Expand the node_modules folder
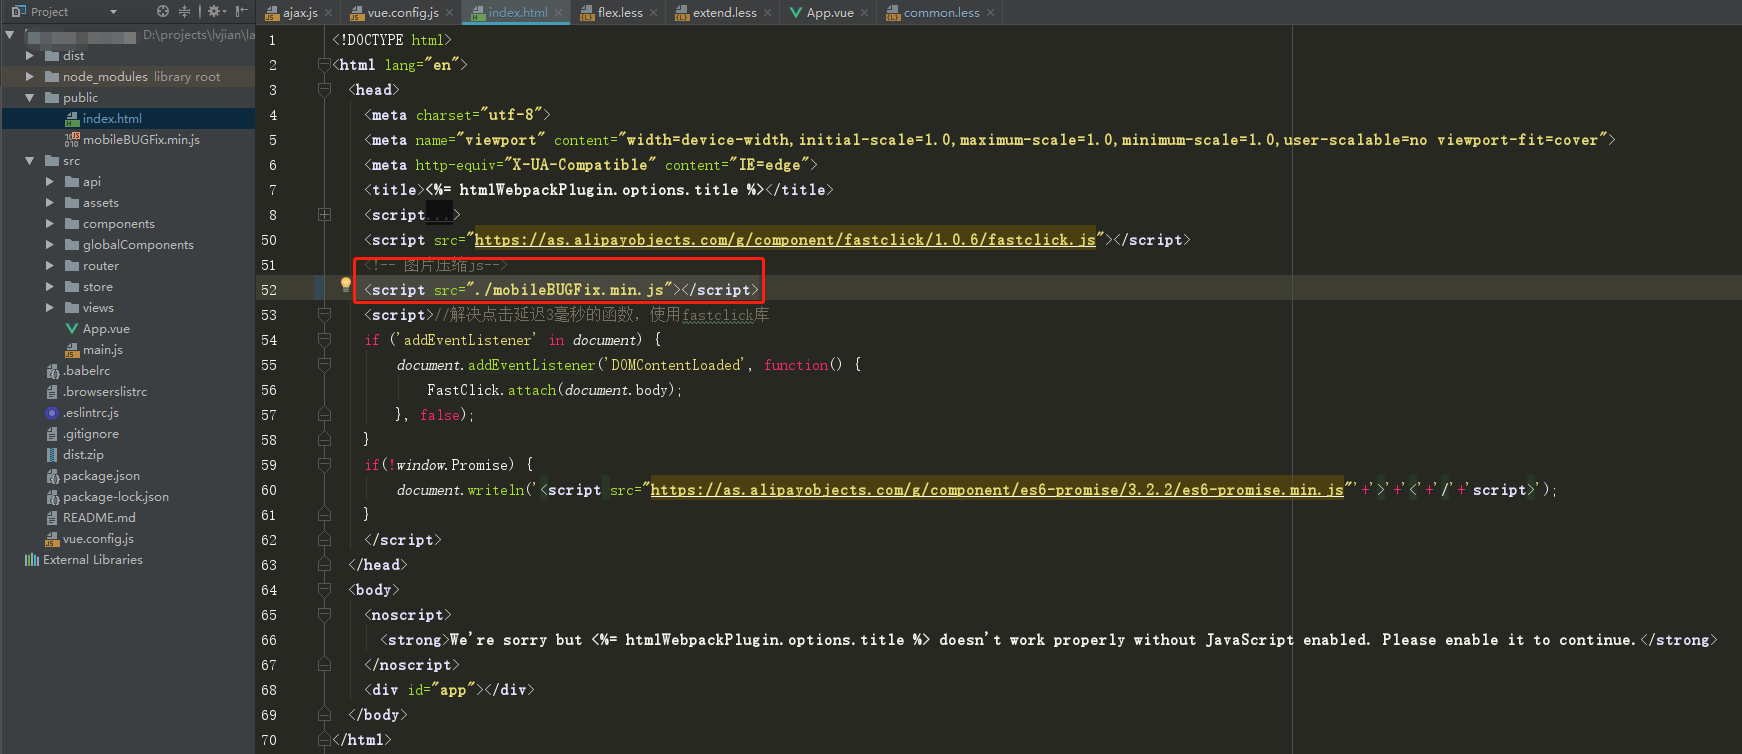The height and width of the screenshot is (754, 1742). click(x=29, y=77)
